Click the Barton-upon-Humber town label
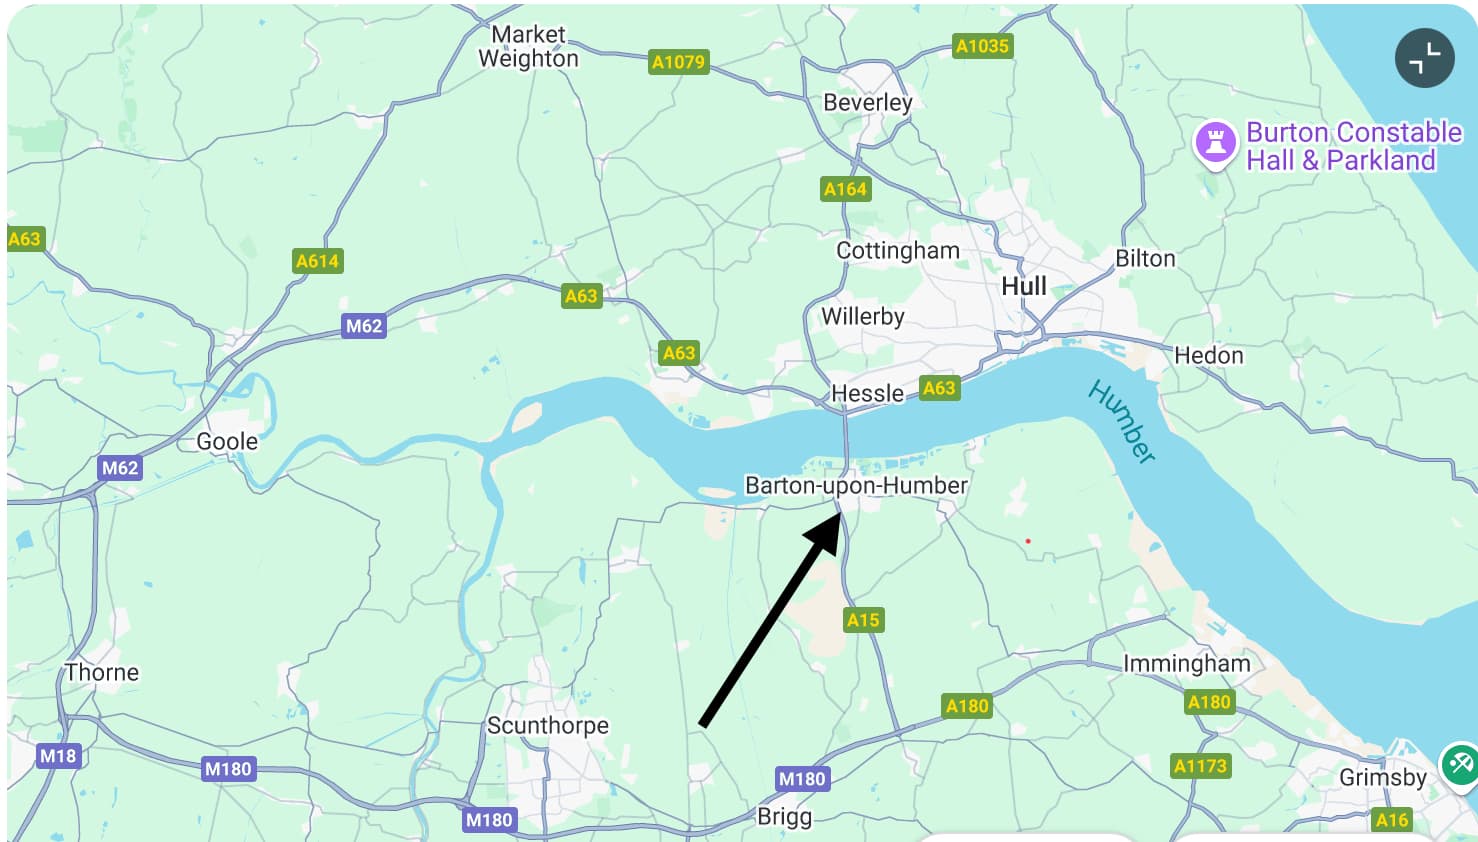Image resolution: width=1478 pixels, height=842 pixels. pos(856,486)
